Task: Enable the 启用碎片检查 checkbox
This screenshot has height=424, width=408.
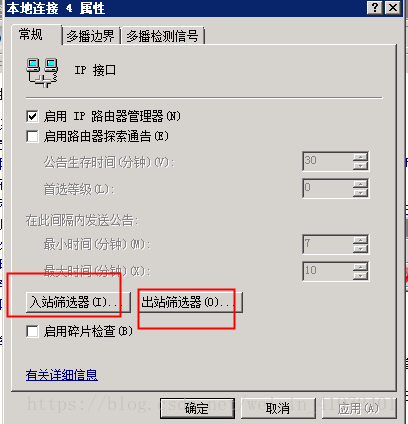Action: 32,331
